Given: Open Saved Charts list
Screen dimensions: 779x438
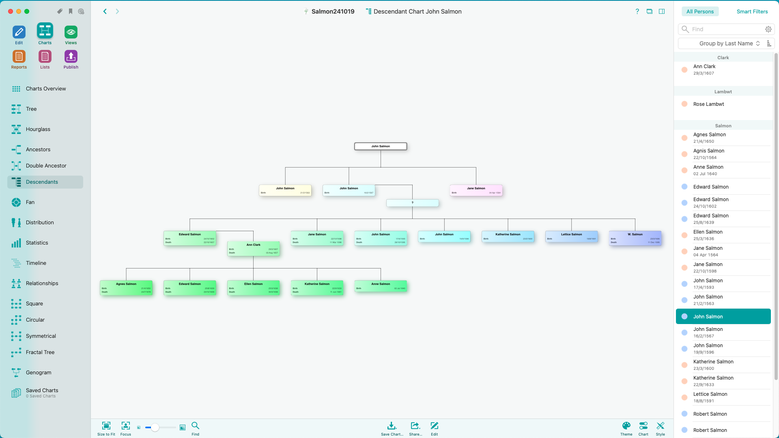Looking at the screenshot, I should [45, 393].
